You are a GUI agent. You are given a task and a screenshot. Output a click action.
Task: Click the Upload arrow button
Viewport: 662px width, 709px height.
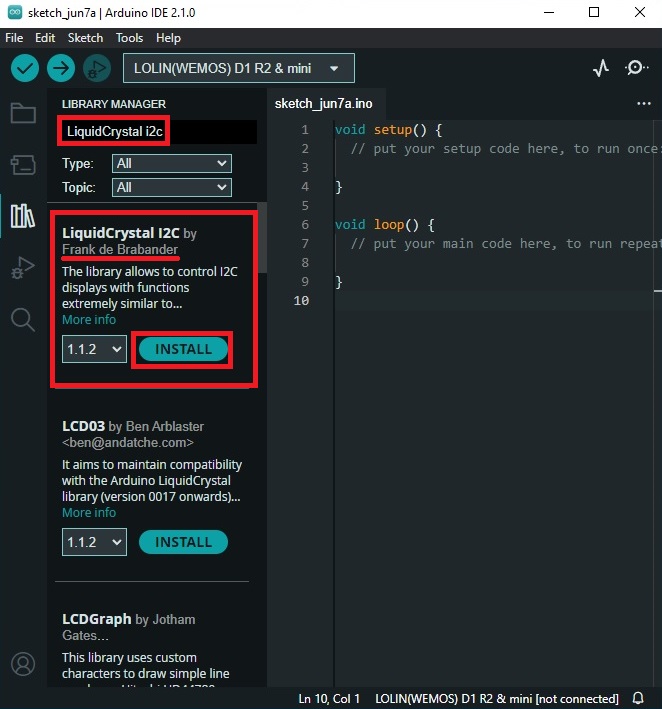coord(61,68)
